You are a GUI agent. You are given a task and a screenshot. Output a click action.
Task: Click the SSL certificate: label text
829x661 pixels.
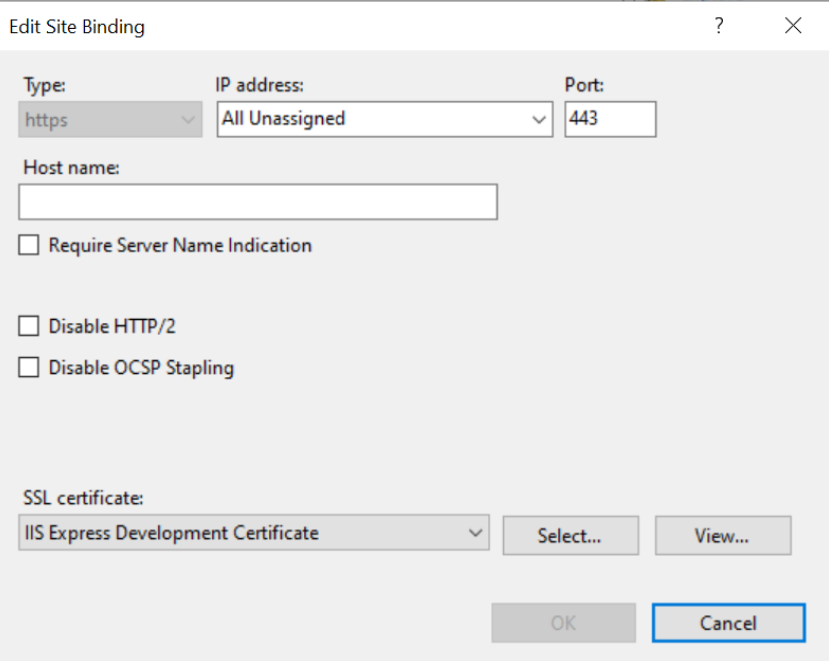point(83,498)
